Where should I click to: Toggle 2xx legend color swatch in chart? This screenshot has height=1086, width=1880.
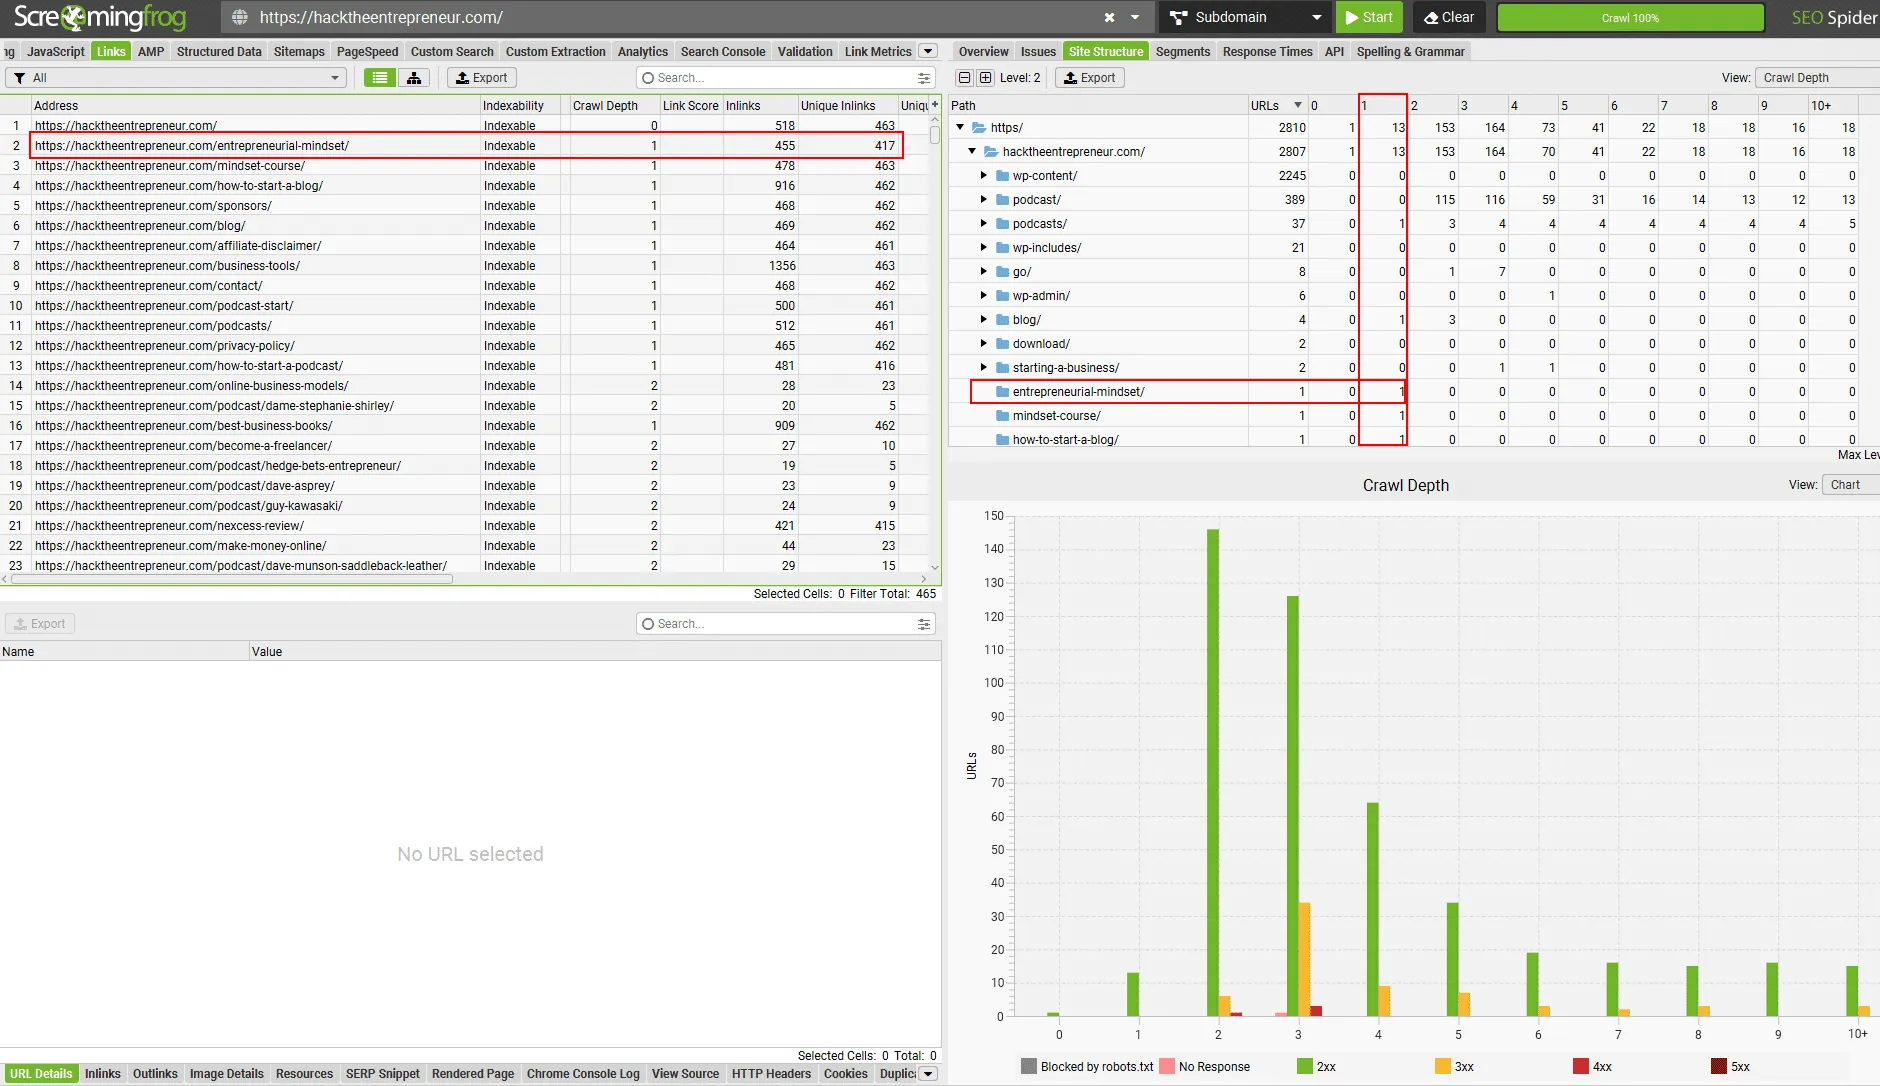coord(1304,1067)
